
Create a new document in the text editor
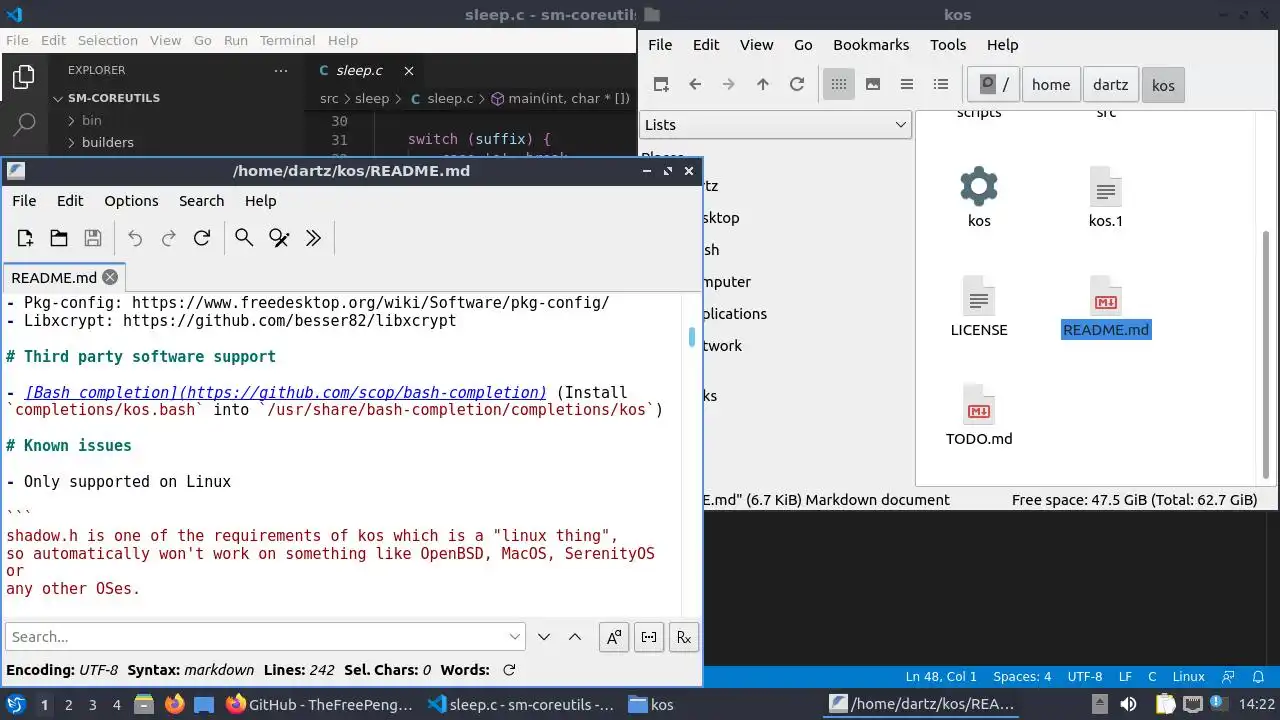25,238
